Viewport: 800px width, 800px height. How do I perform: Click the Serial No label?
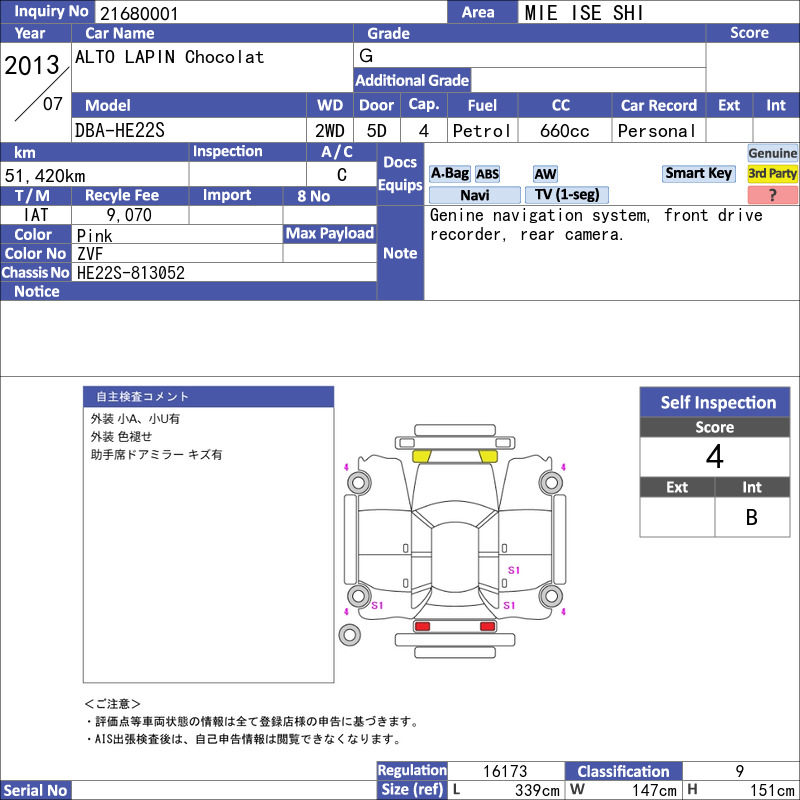pos(36,790)
